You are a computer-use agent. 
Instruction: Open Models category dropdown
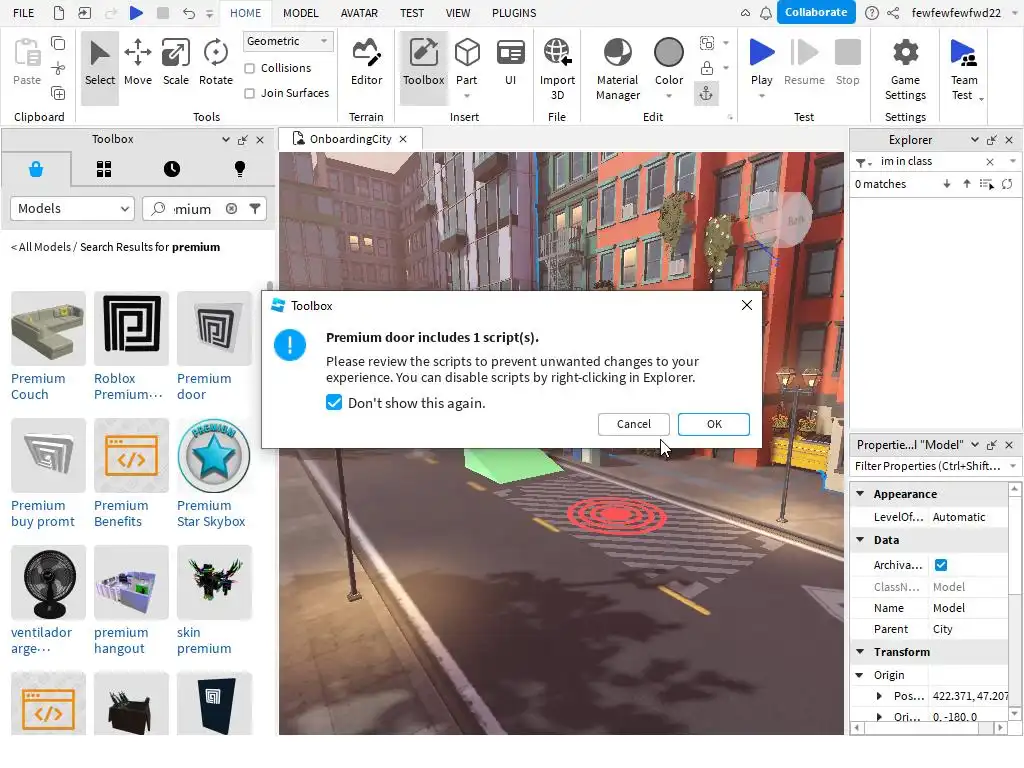(72, 208)
